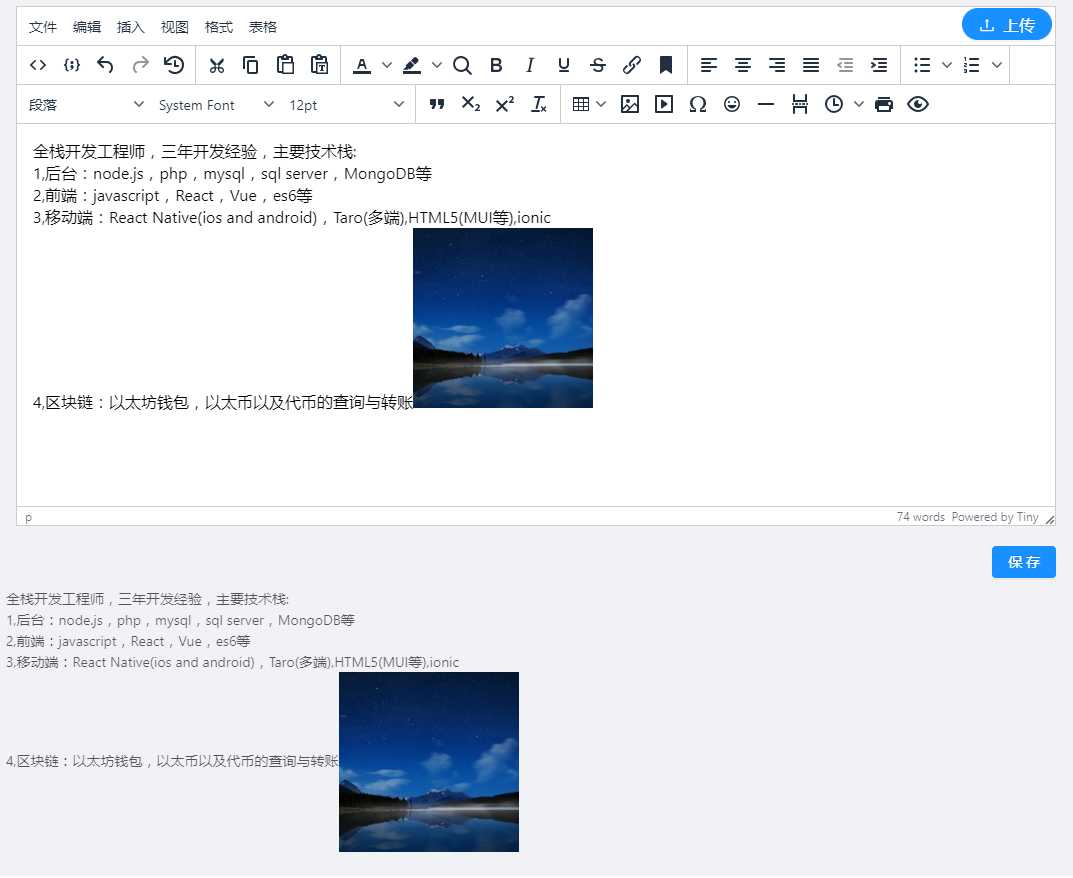Viewport: 1073px width, 878px height.
Task: Expand numbered list style options
Action: point(997,65)
